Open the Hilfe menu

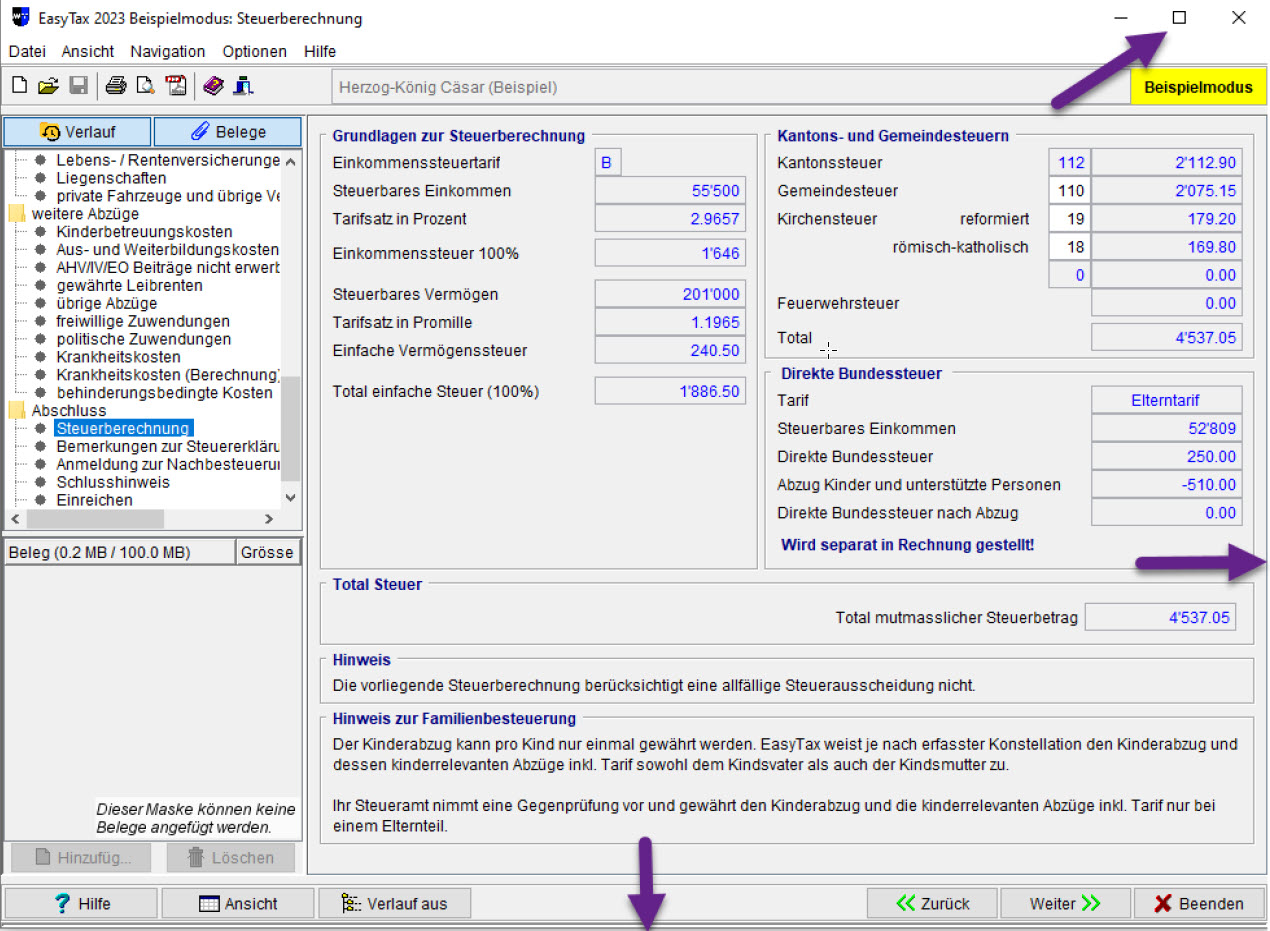coord(320,51)
